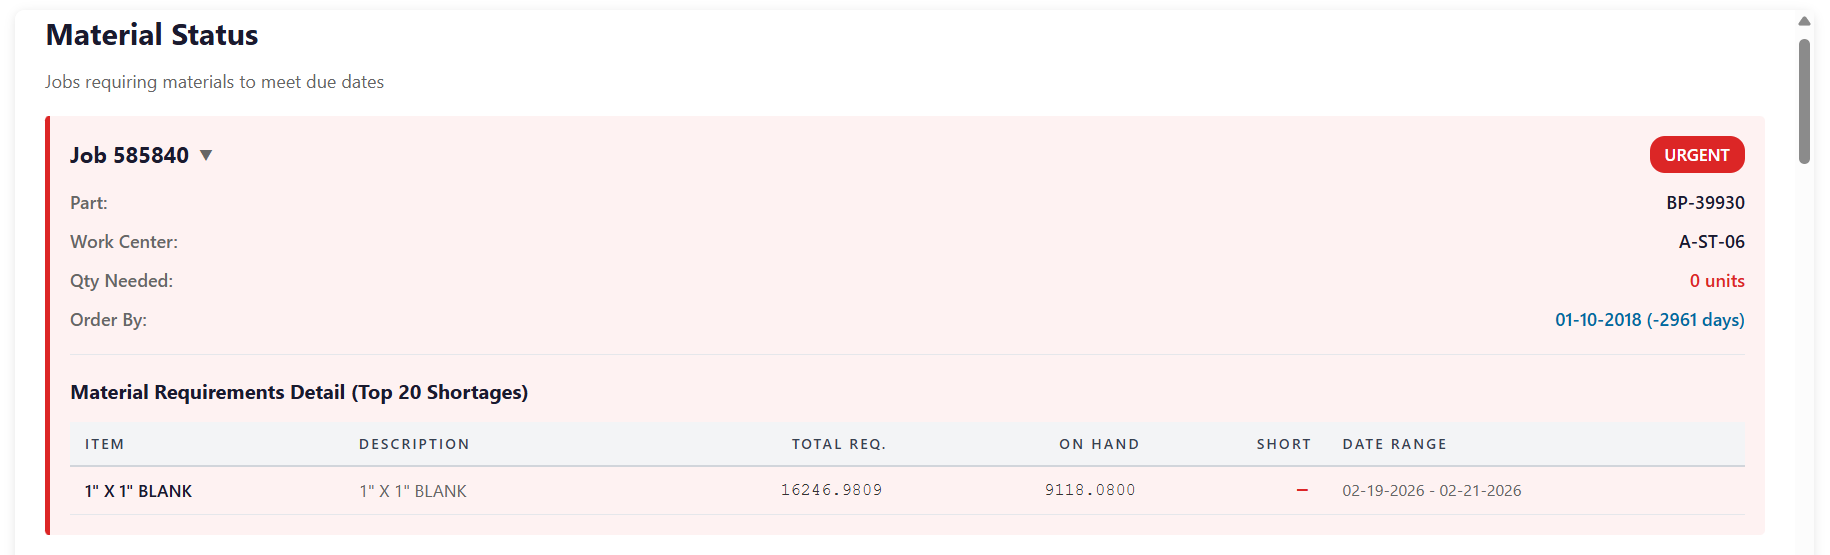Sort by the DESCRIPTION column header

(x=414, y=444)
